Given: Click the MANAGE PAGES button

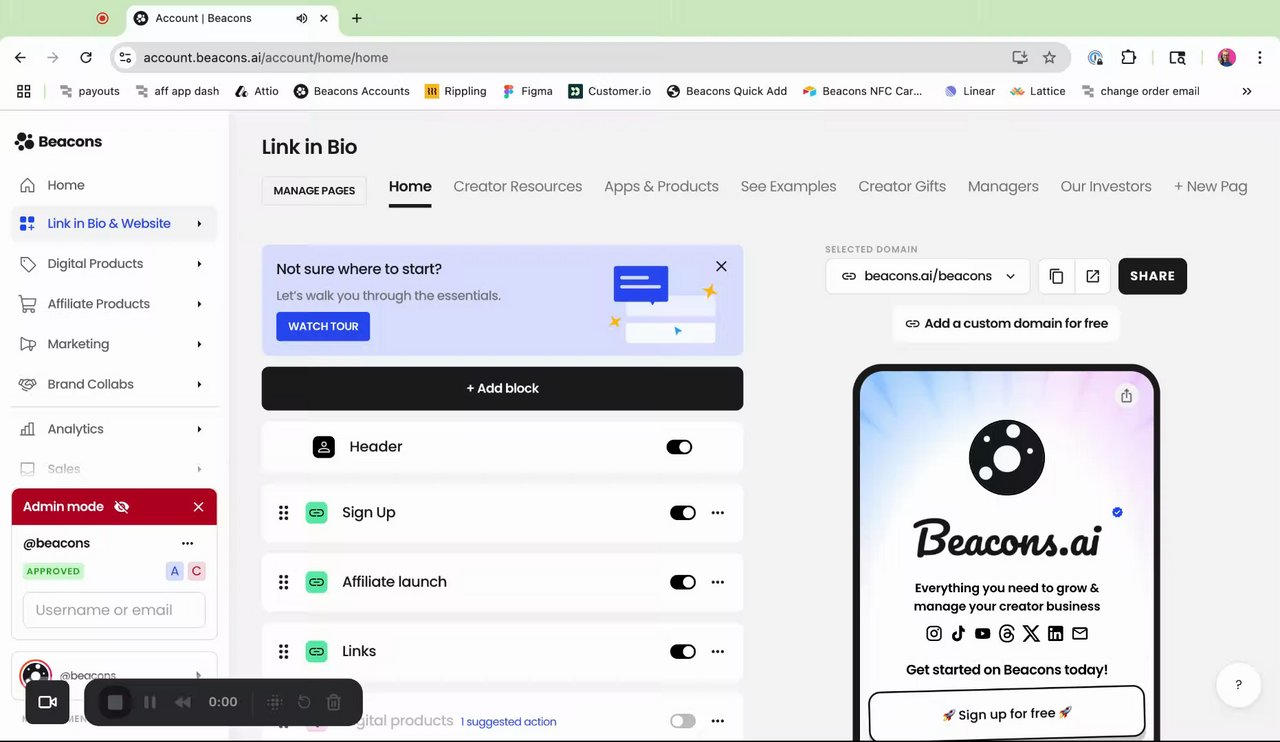Looking at the screenshot, I should click(x=314, y=191).
